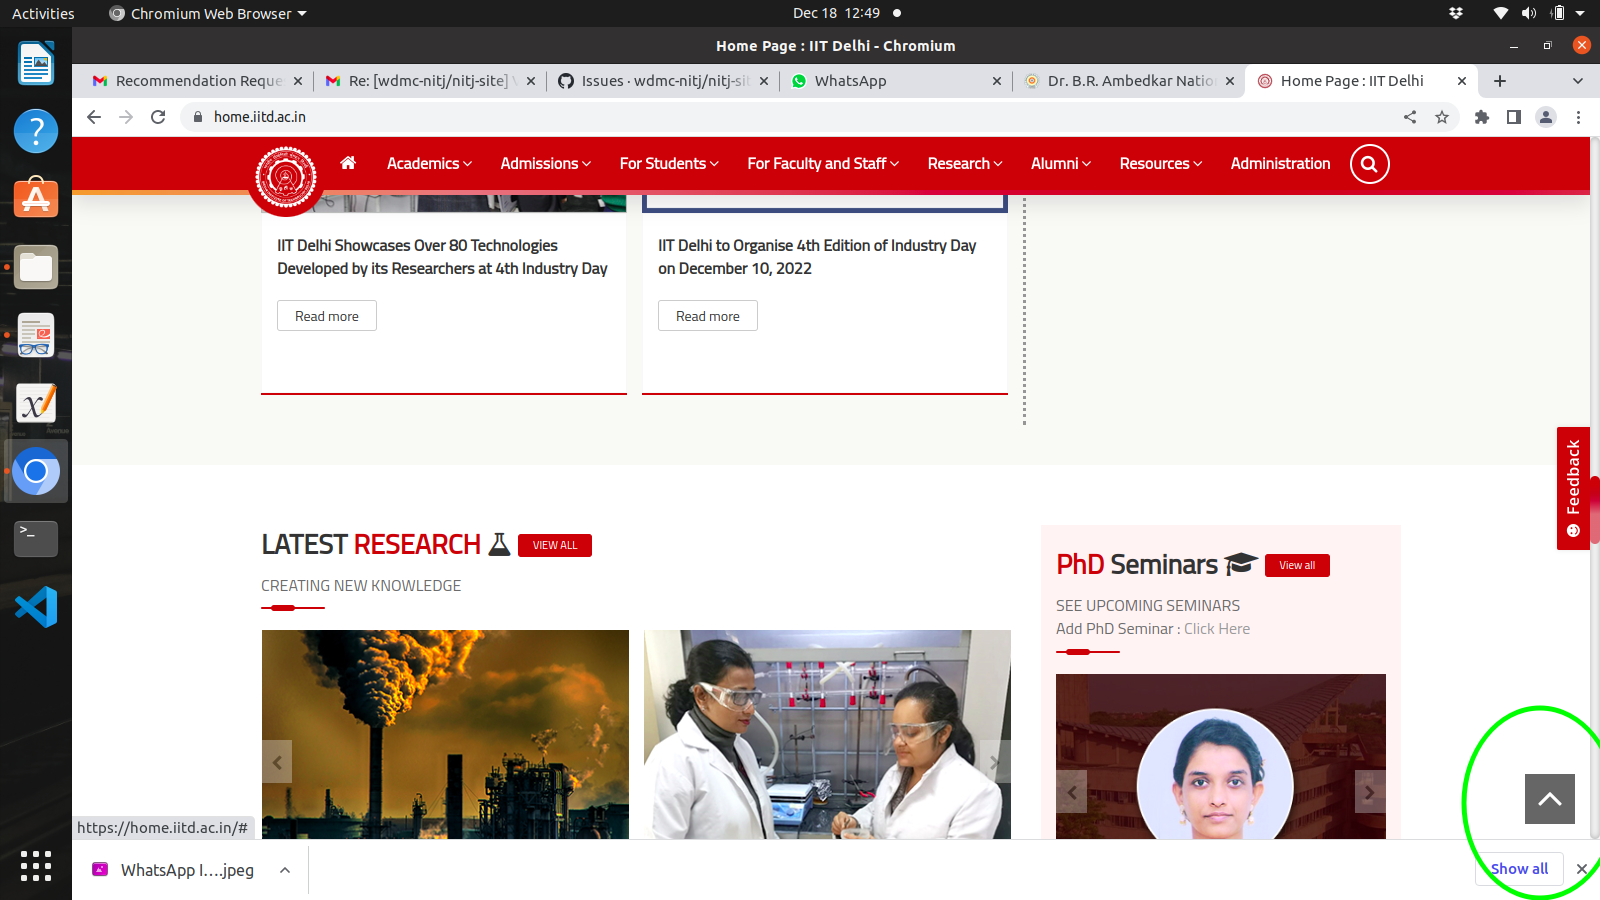The image size is (1600, 900).
Task: Click "Click Here" to add a PhD seminar
Action: (x=1216, y=628)
